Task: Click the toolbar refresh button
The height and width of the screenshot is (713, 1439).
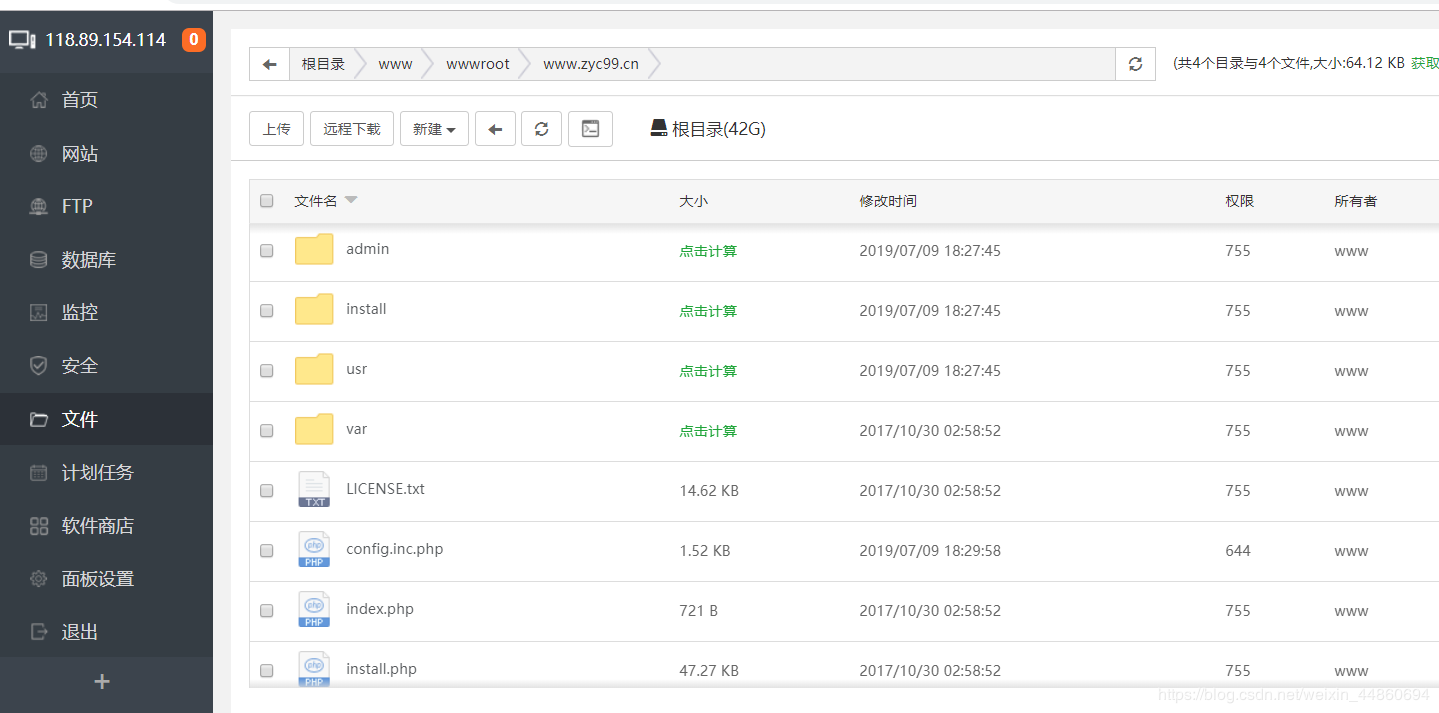Action: pyautogui.click(x=541, y=129)
